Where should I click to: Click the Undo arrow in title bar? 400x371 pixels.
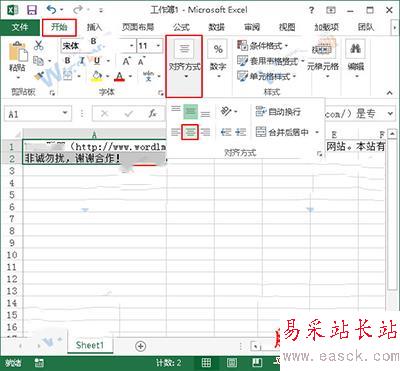click(52, 10)
